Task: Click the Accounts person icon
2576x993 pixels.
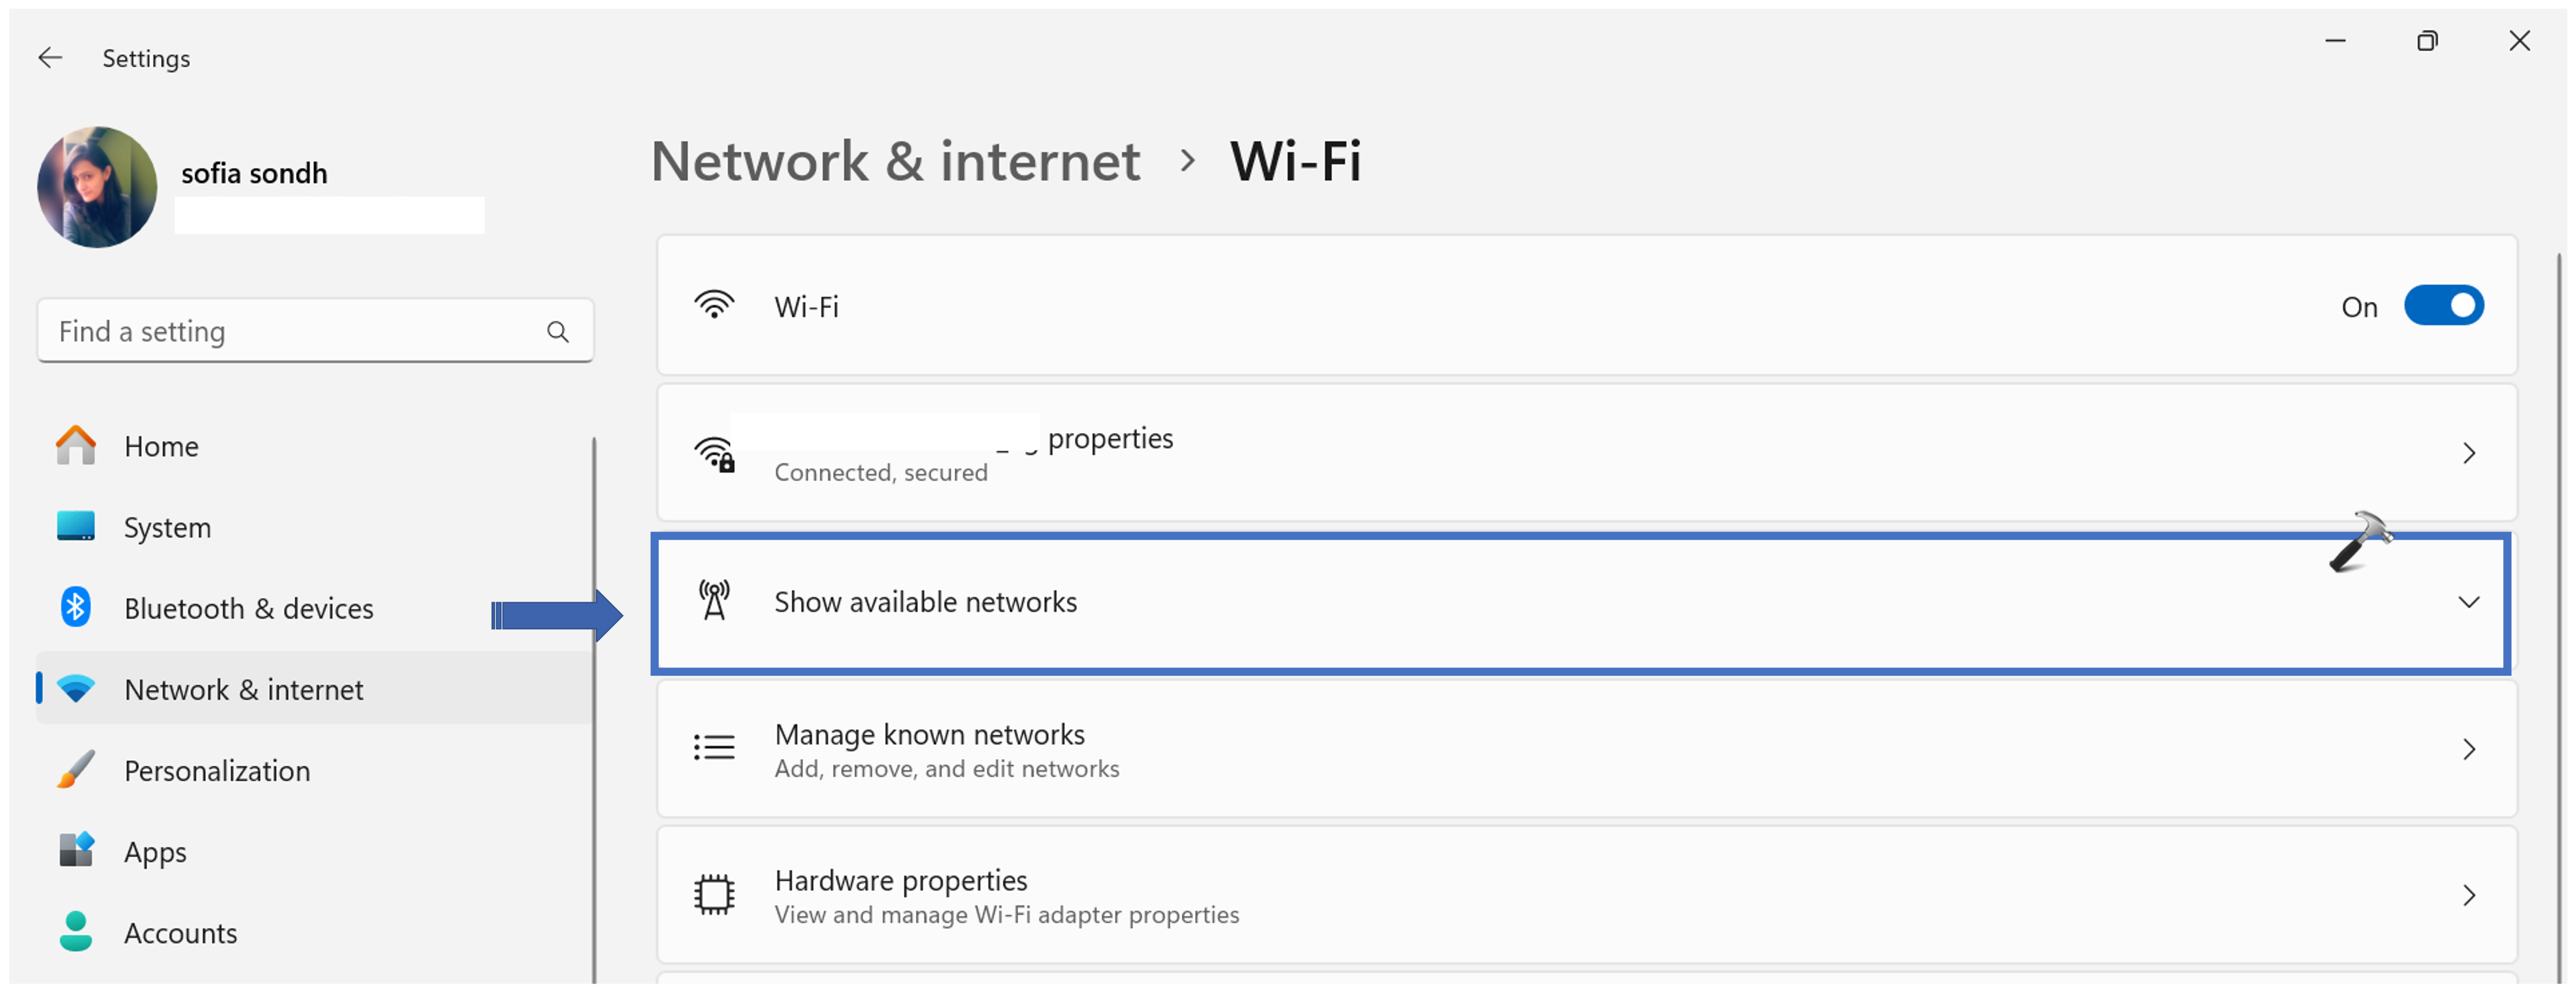Action: click(x=76, y=932)
